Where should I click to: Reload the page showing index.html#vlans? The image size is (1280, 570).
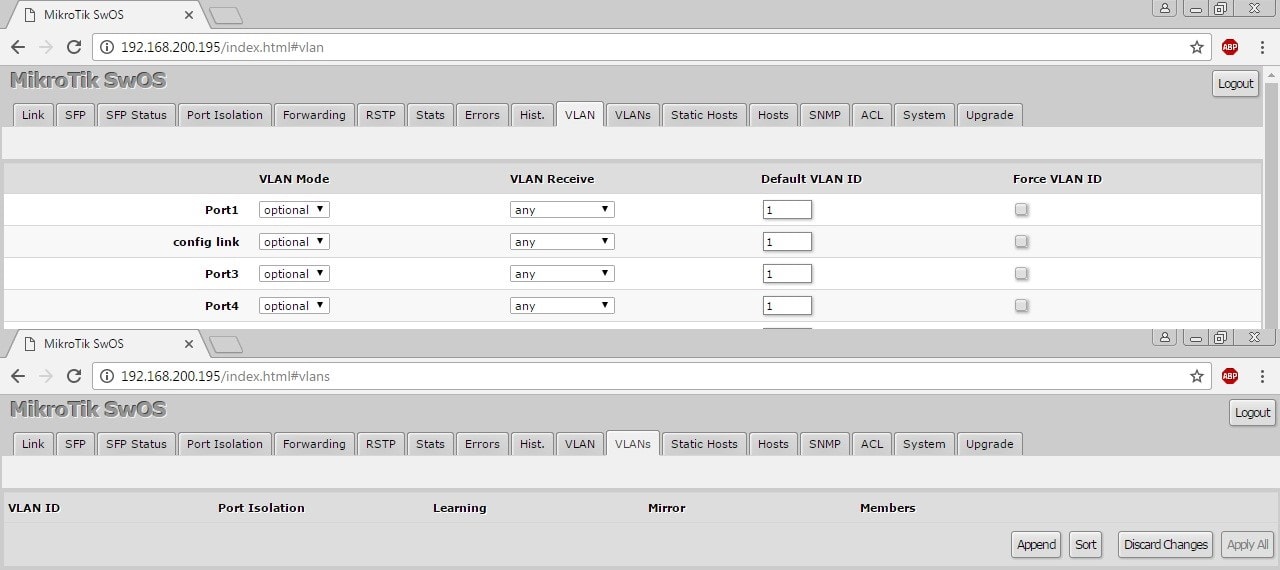73,376
